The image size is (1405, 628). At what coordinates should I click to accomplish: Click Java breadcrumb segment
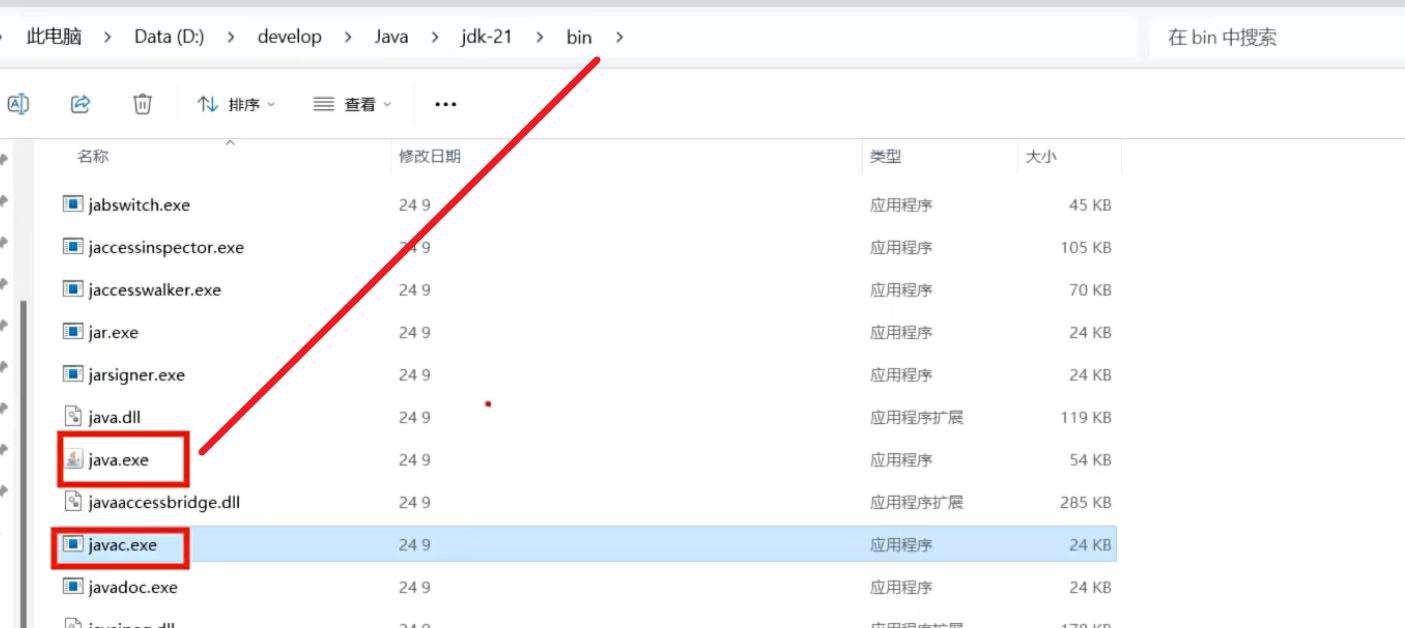coord(391,37)
